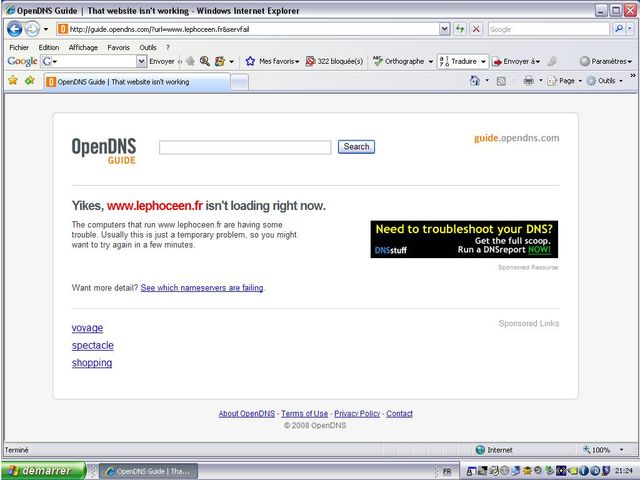Viewport: 640px width, 480px height.
Task: Click the spectacle sponsored link
Action: click(93, 345)
